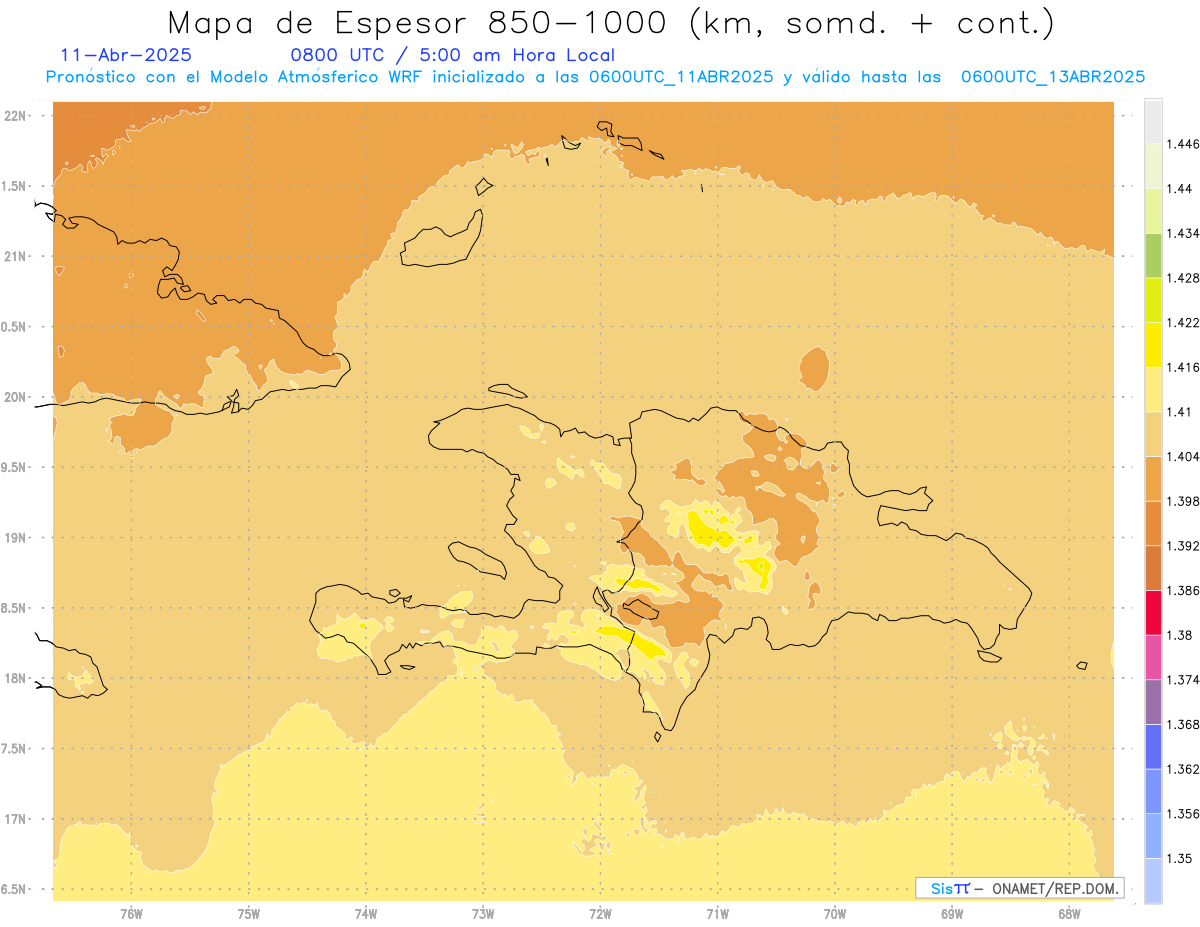Click the '0600UTC_13ABR2025' validity timestamp
1200x927 pixels.
coord(1053,77)
